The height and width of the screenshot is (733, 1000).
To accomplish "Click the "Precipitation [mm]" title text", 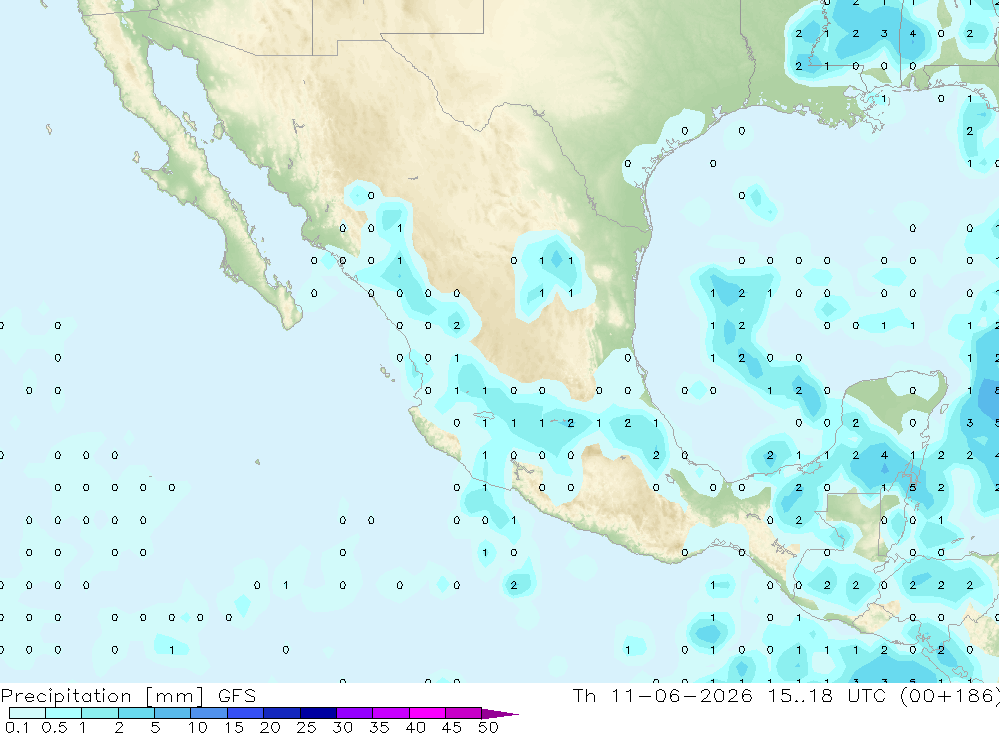I will (x=102, y=696).
